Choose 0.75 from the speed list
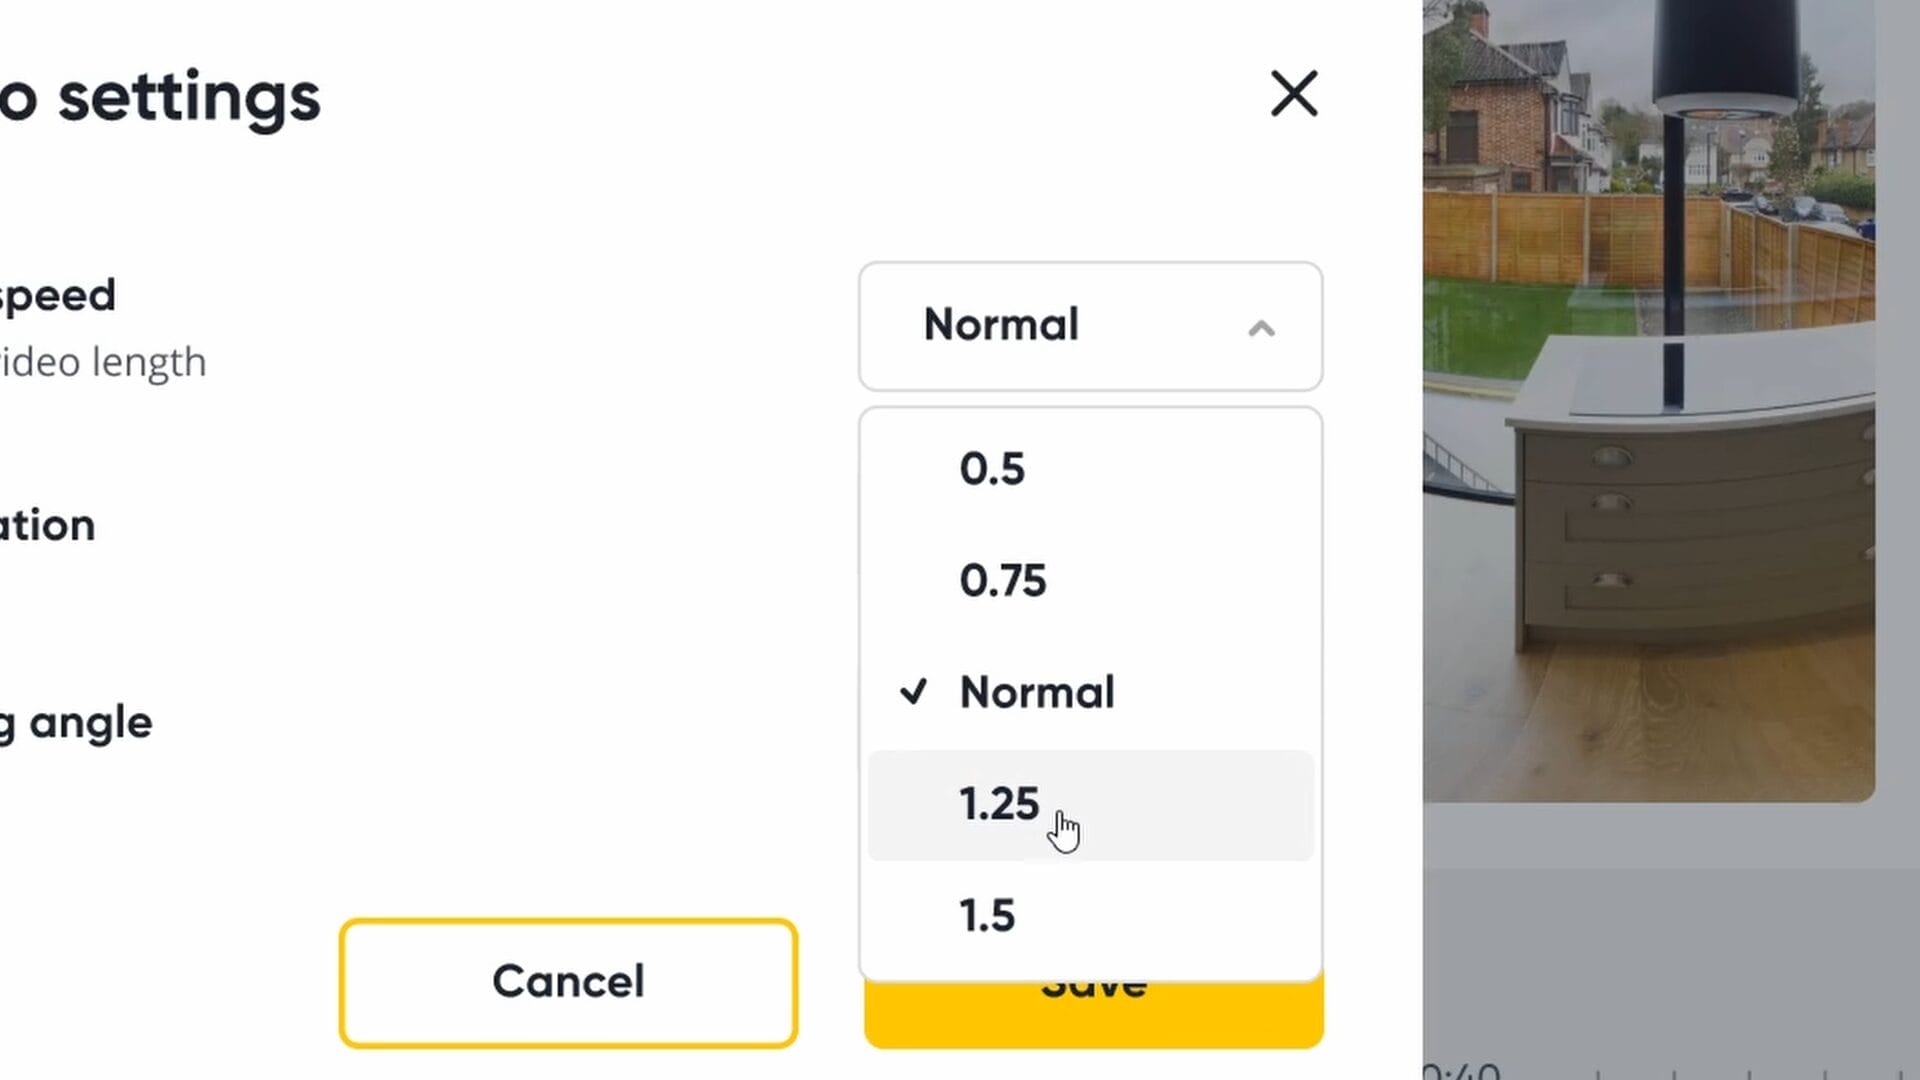The image size is (1920, 1080). (x=1003, y=581)
